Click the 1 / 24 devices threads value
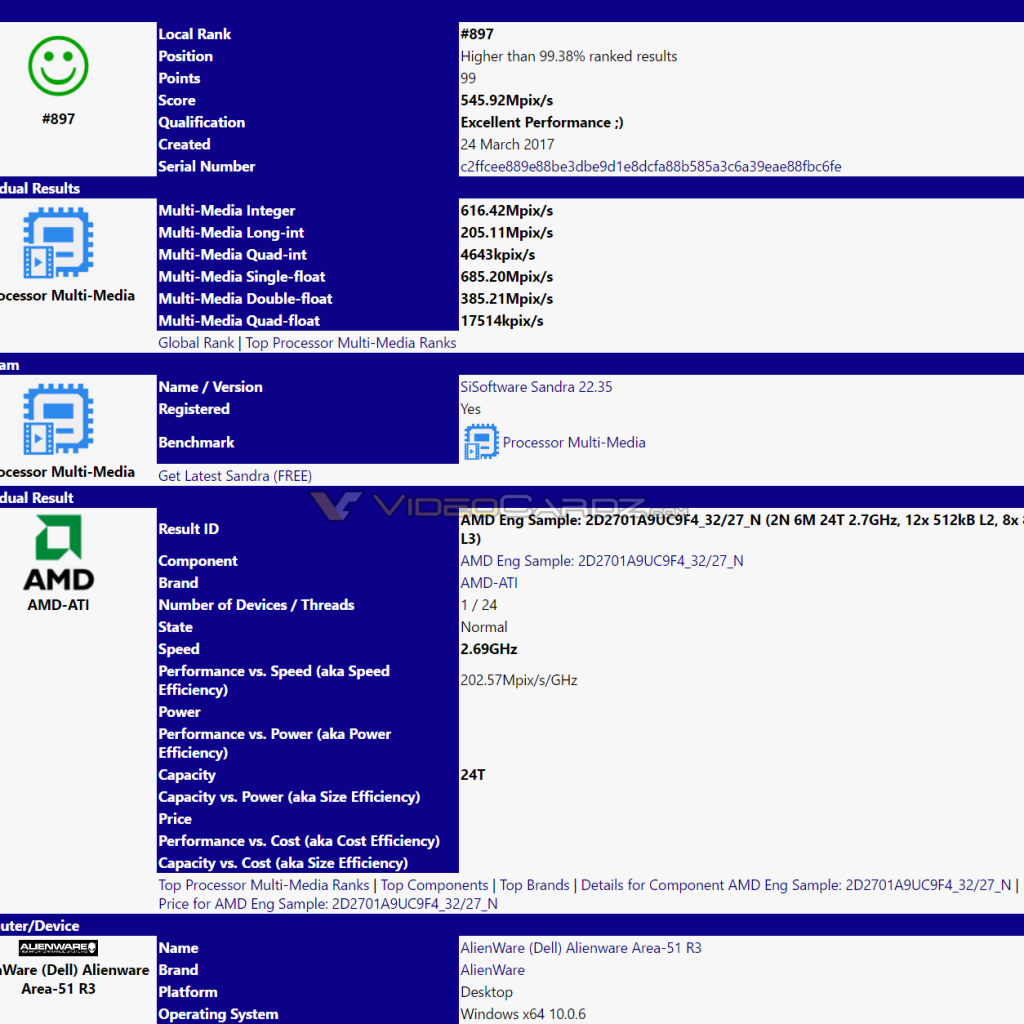 pos(478,605)
